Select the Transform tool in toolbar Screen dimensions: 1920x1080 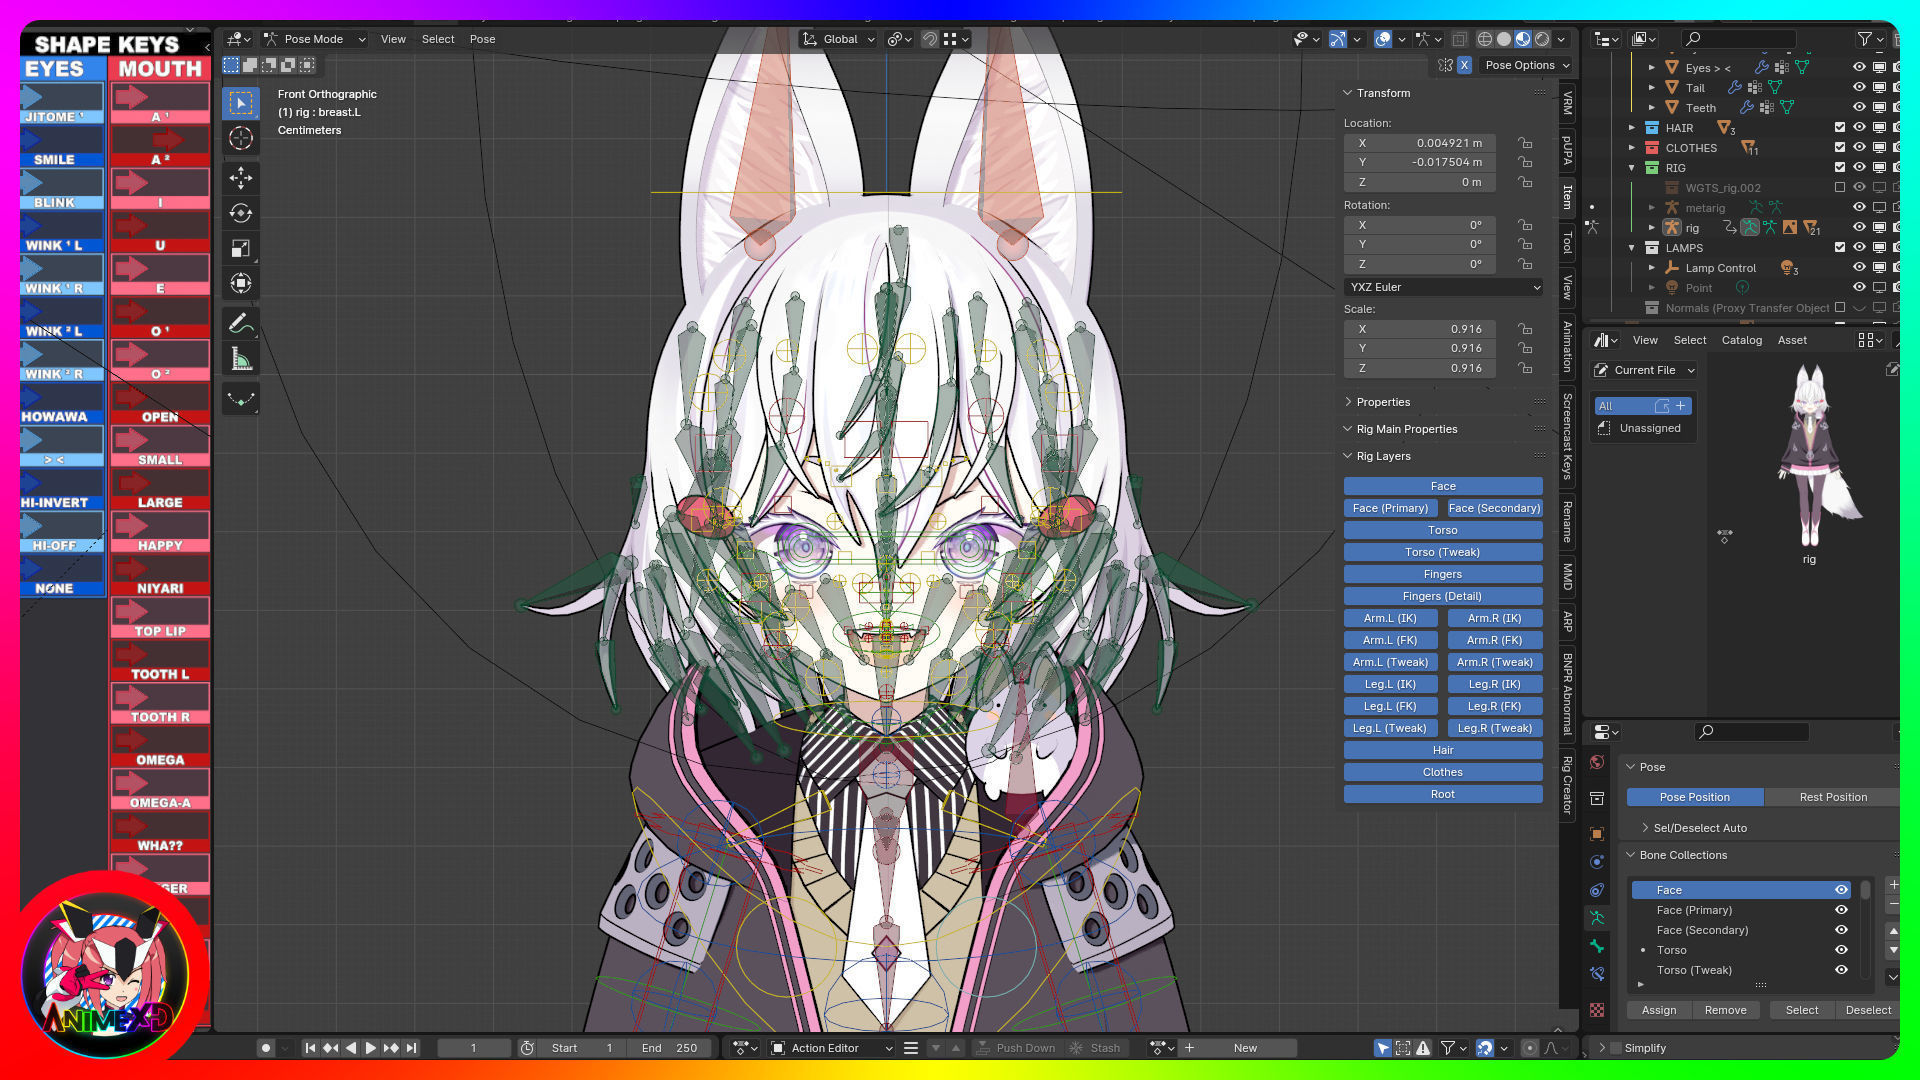(x=241, y=283)
